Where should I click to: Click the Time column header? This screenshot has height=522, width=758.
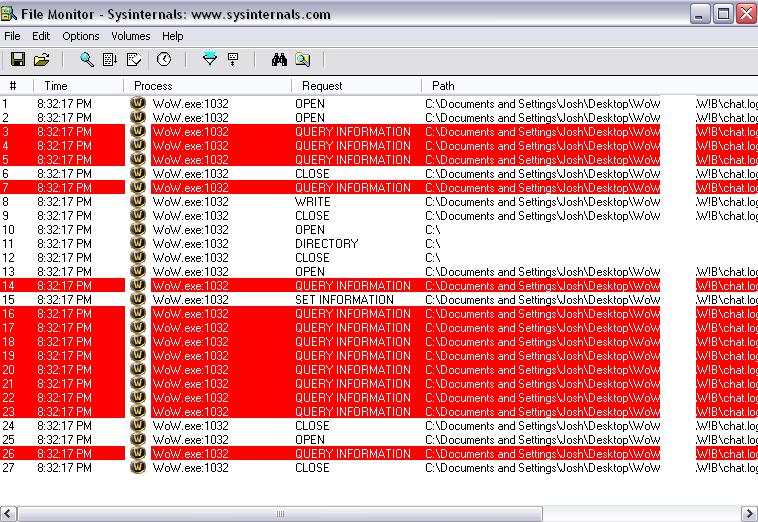point(78,86)
